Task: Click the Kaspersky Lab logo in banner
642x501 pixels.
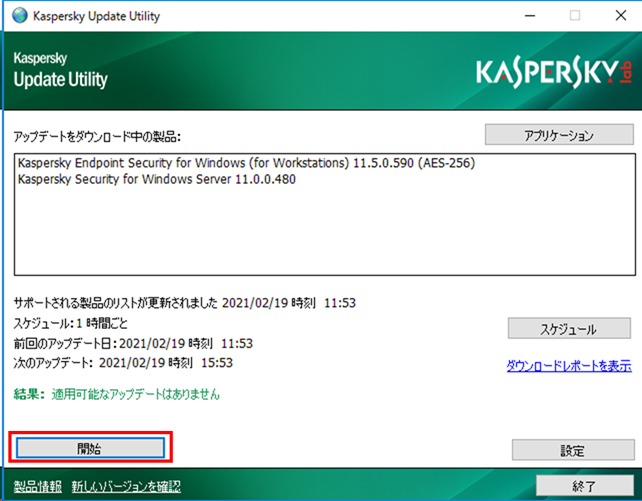Action: pyautogui.click(x=554, y=73)
